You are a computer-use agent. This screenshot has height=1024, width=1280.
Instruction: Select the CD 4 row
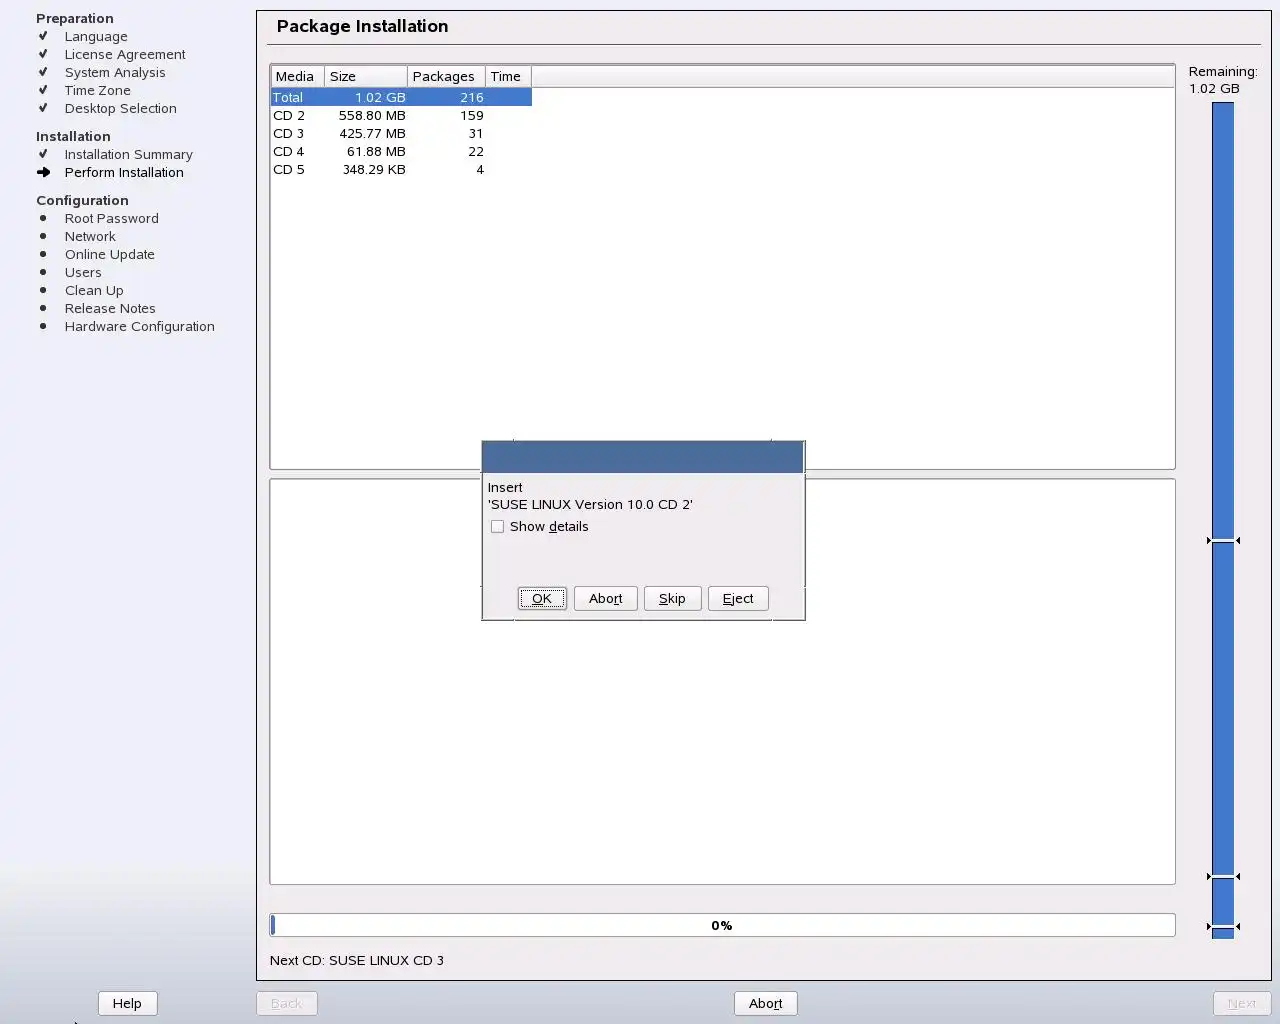[x=401, y=151]
